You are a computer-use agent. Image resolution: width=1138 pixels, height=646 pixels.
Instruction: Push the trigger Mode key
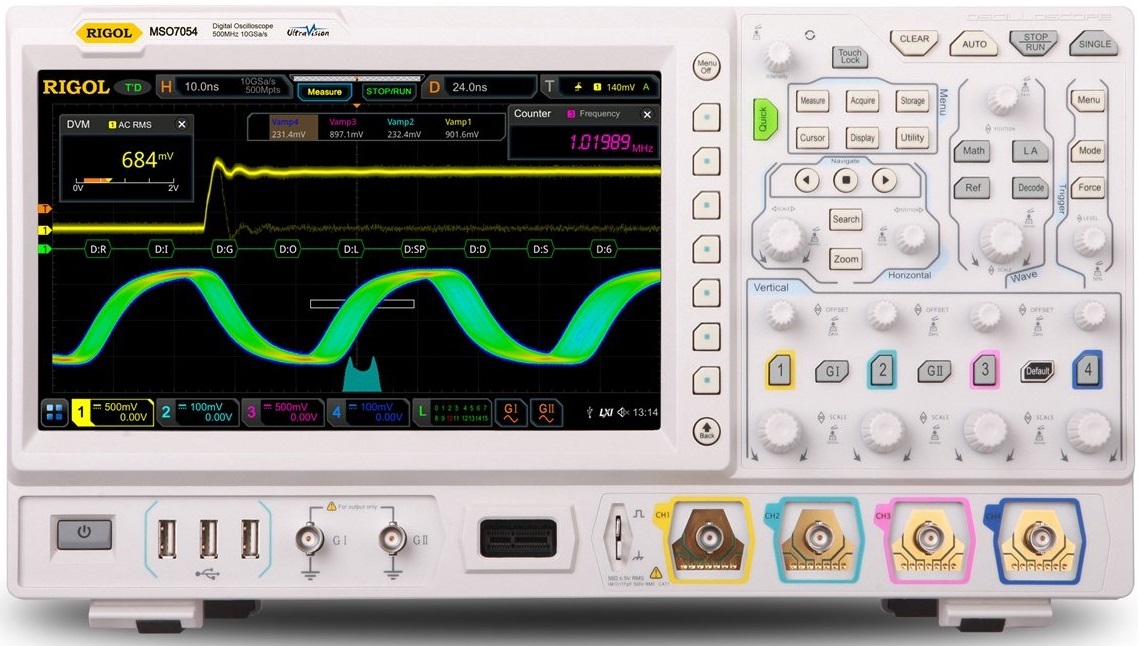pyautogui.click(x=1089, y=151)
